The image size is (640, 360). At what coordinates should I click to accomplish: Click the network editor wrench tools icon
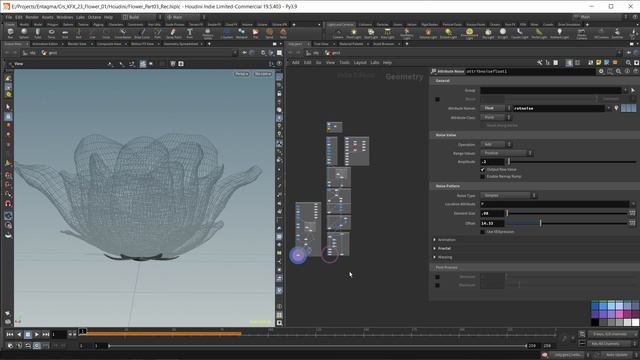click(540, 63)
